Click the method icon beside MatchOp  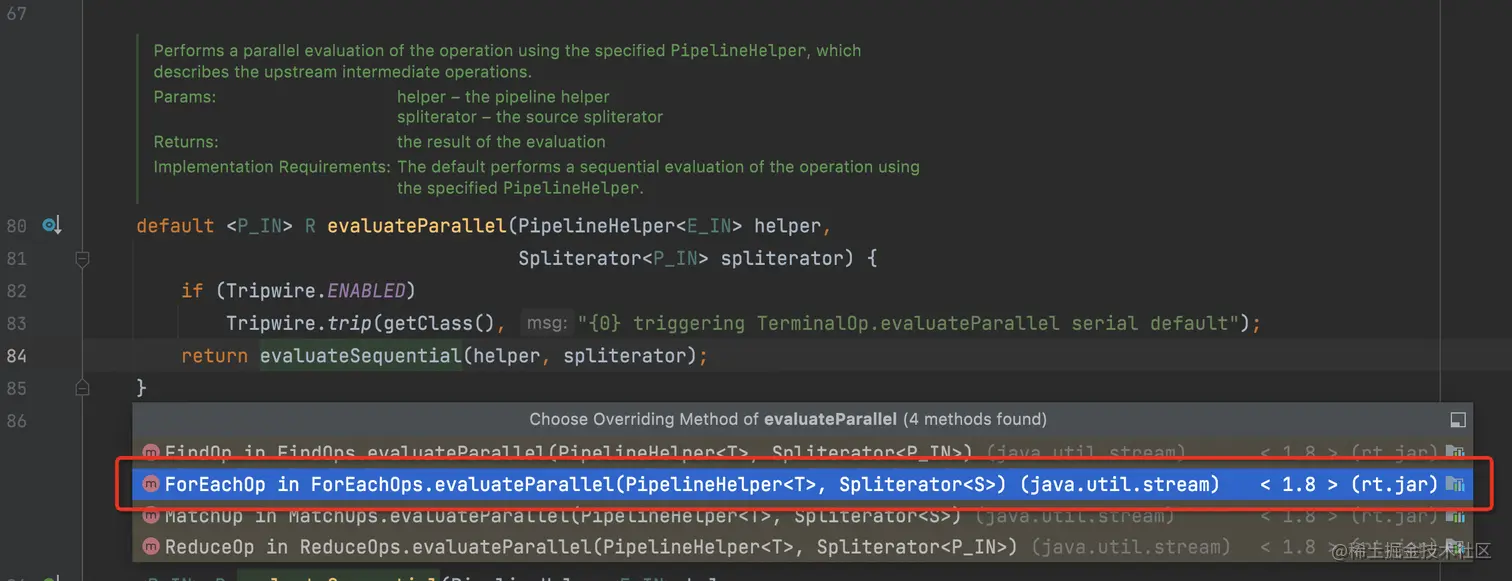151,516
